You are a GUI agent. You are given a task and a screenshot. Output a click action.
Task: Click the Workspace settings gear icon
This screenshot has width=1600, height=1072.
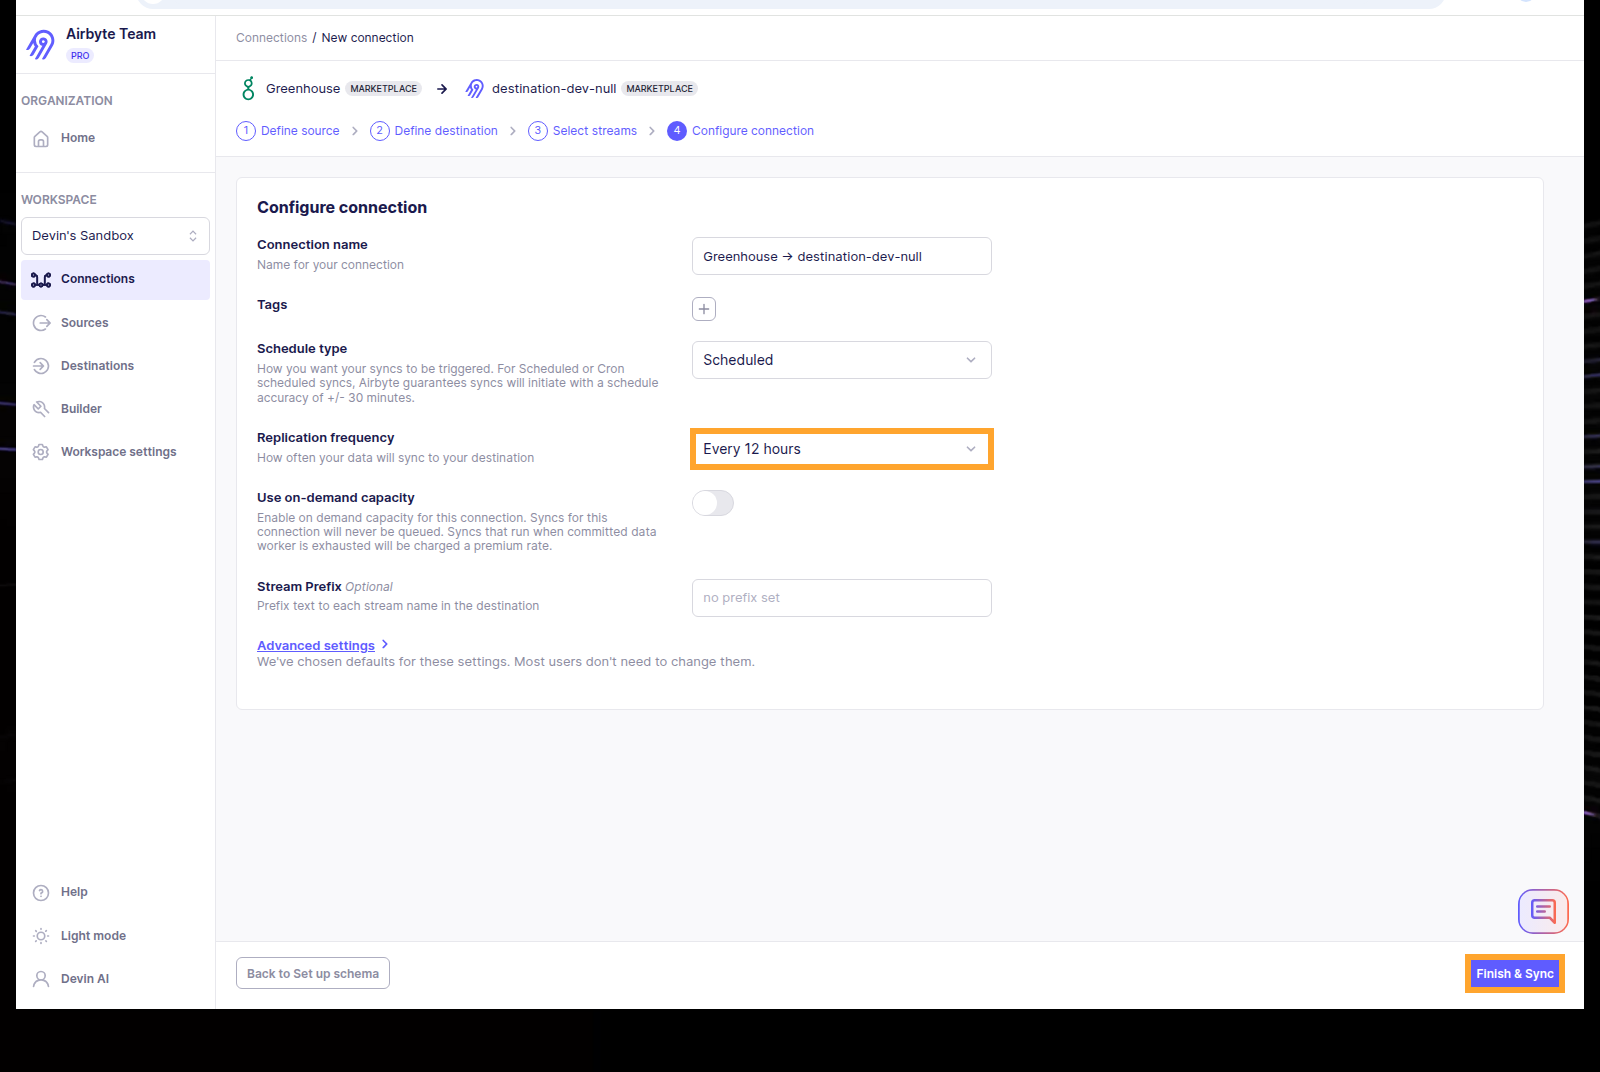(41, 452)
